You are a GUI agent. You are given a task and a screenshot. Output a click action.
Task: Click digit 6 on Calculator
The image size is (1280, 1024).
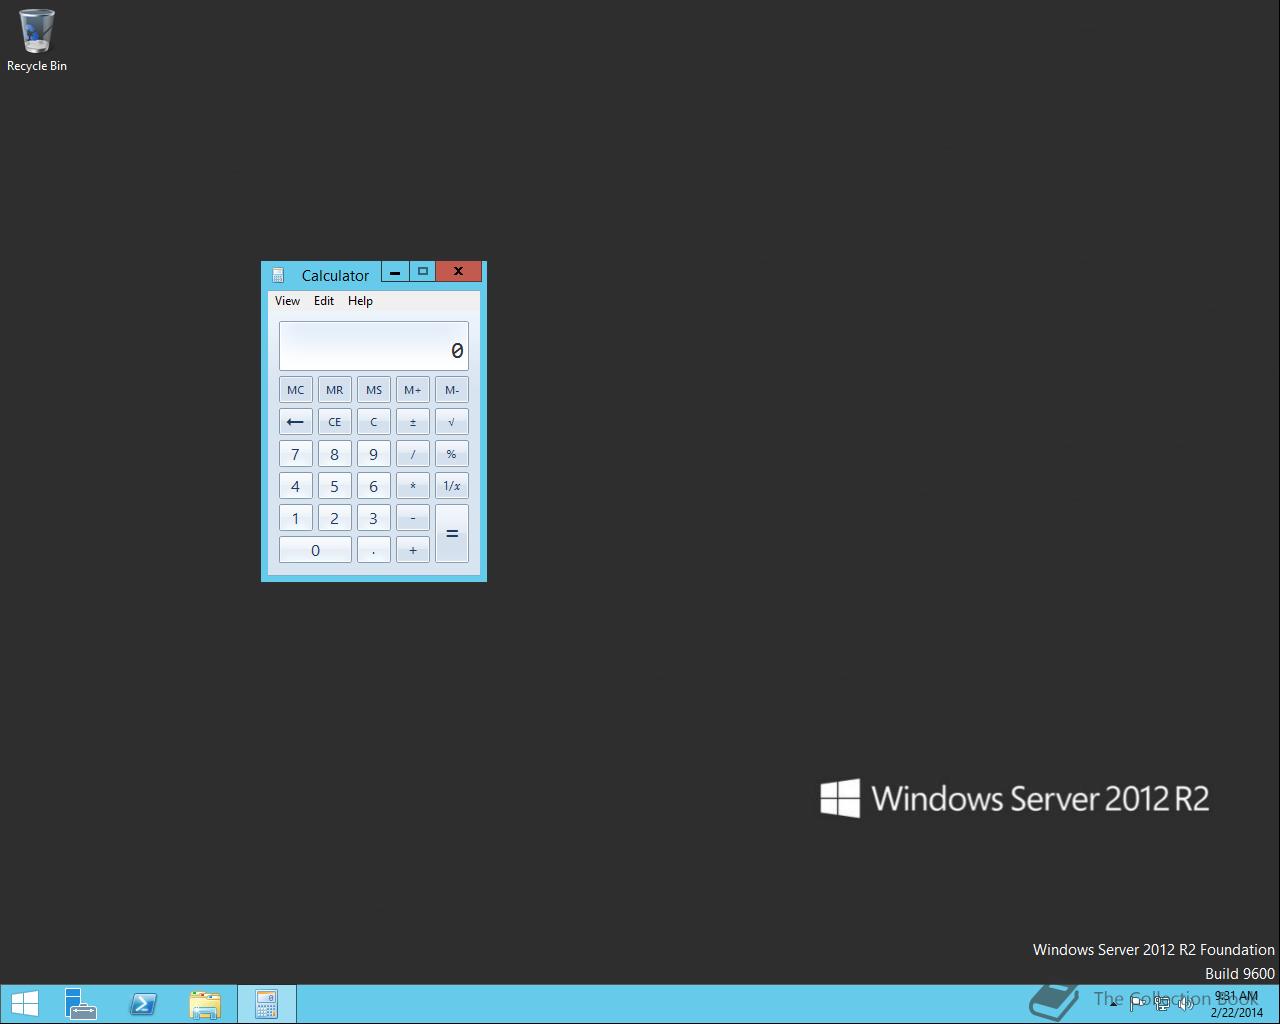[373, 486]
